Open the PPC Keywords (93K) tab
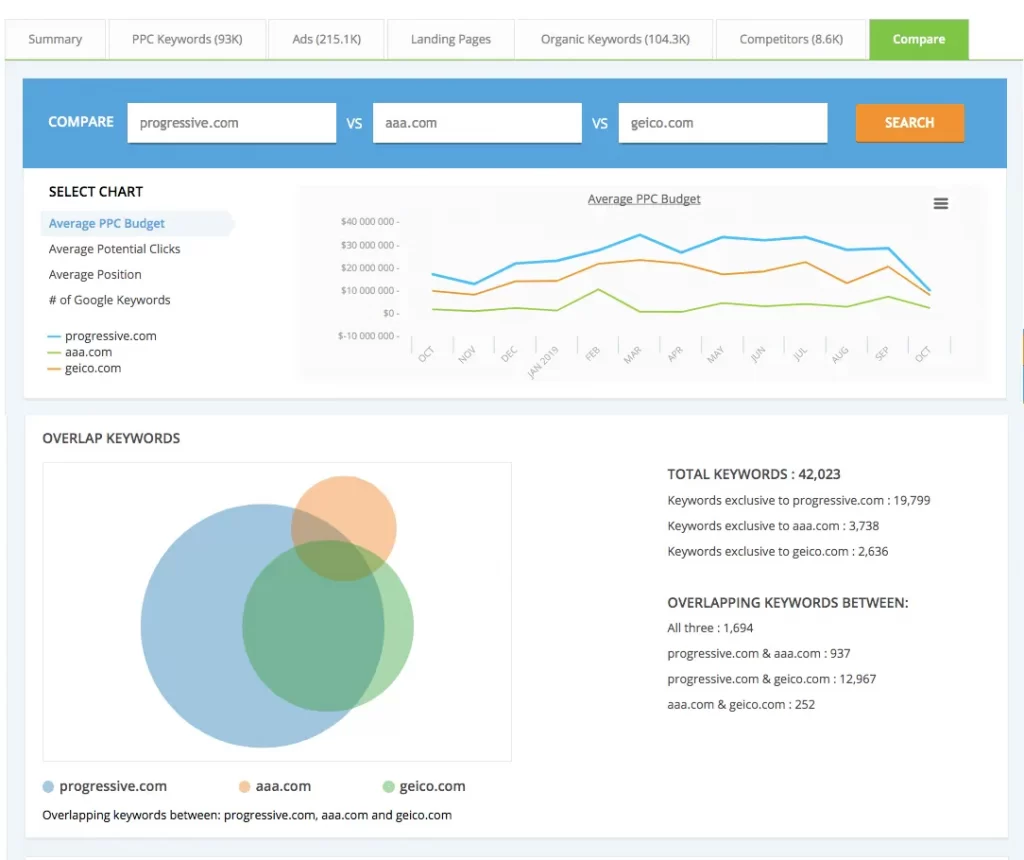1024x860 pixels. point(187,39)
